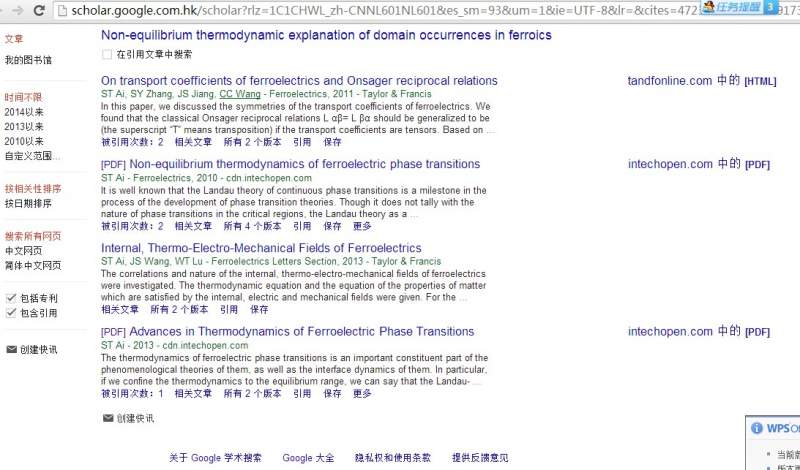Open 隐私权和使用条款 footer link

(393, 458)
